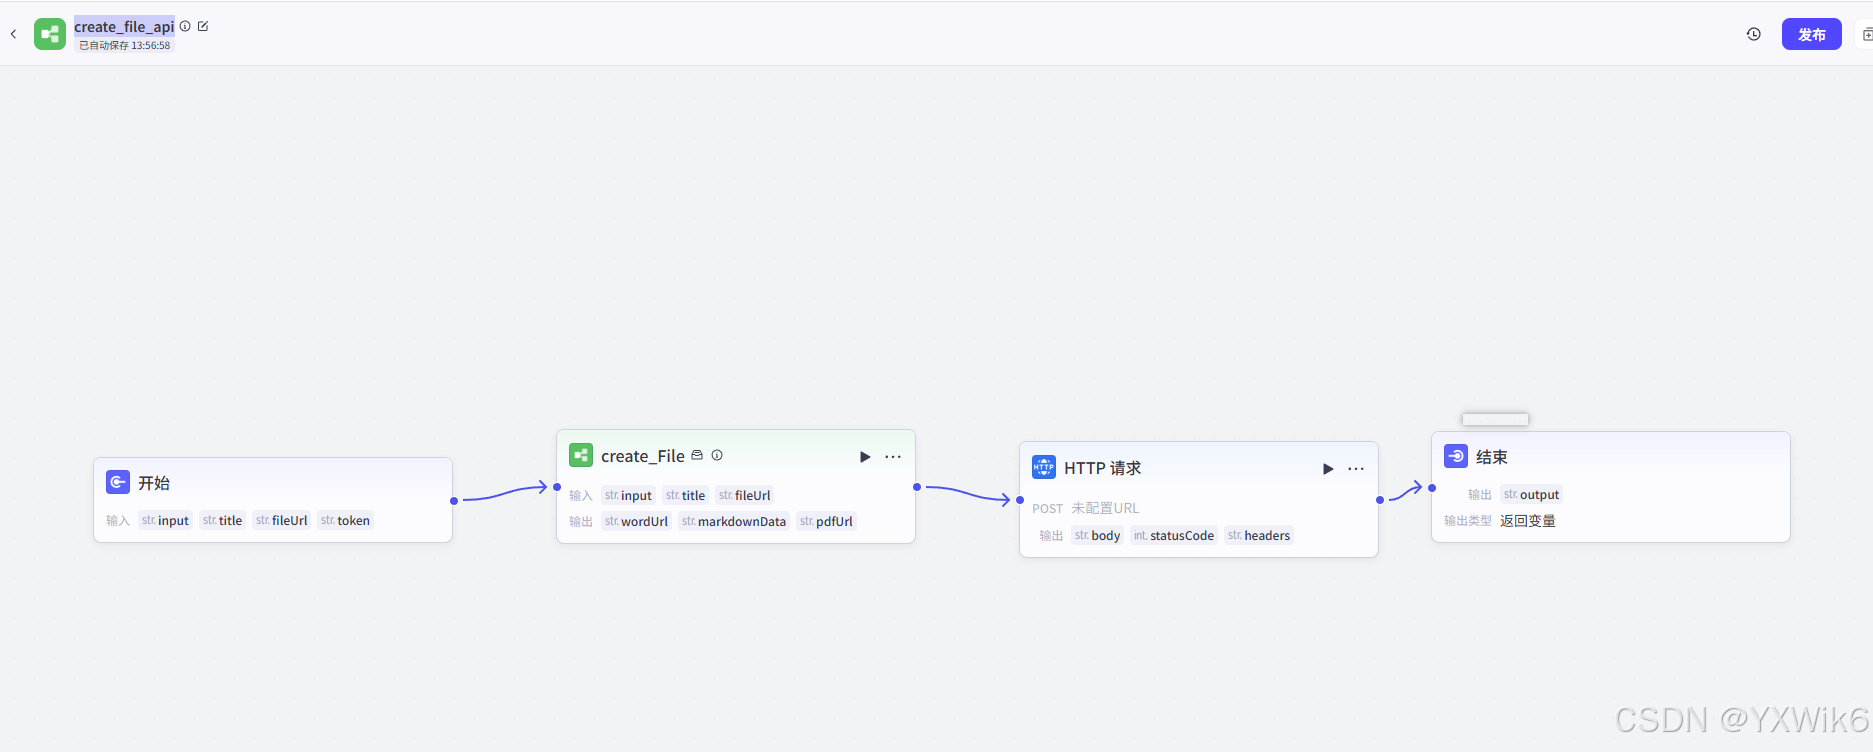
Task: Click the create_File node title
Action: (x=642, y=456)
